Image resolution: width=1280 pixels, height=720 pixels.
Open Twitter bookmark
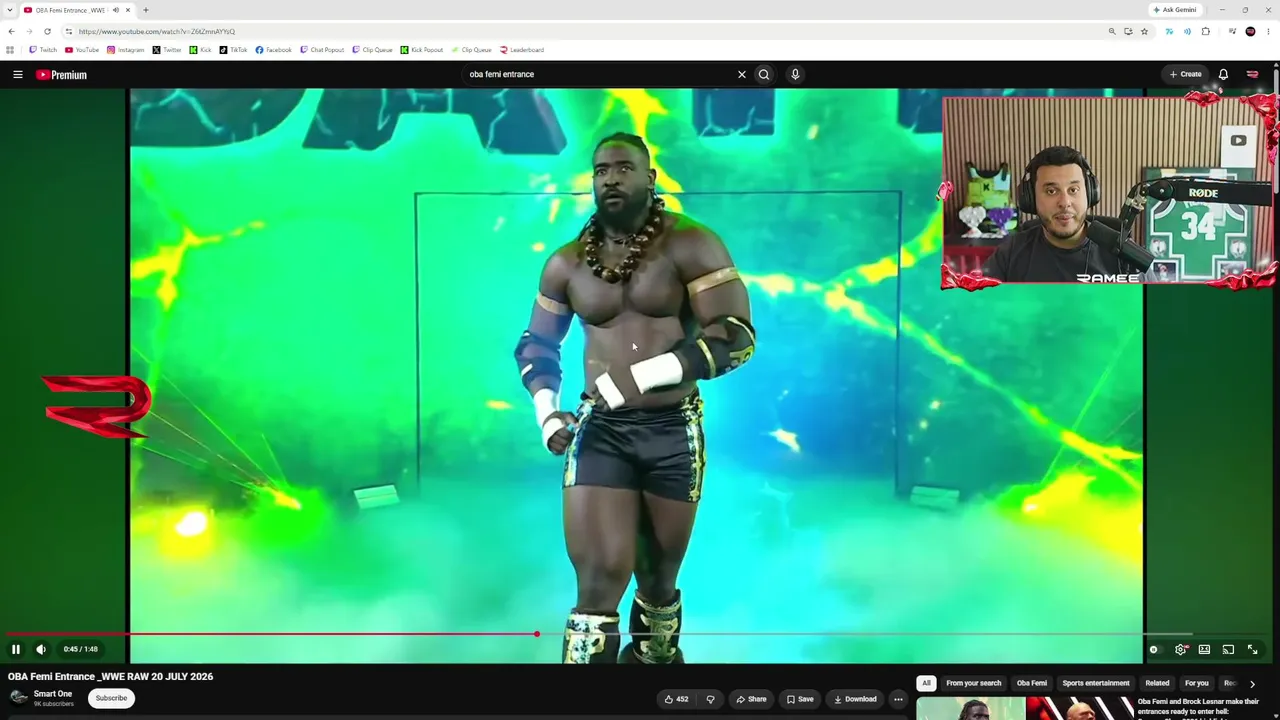(x=167, y=50)
